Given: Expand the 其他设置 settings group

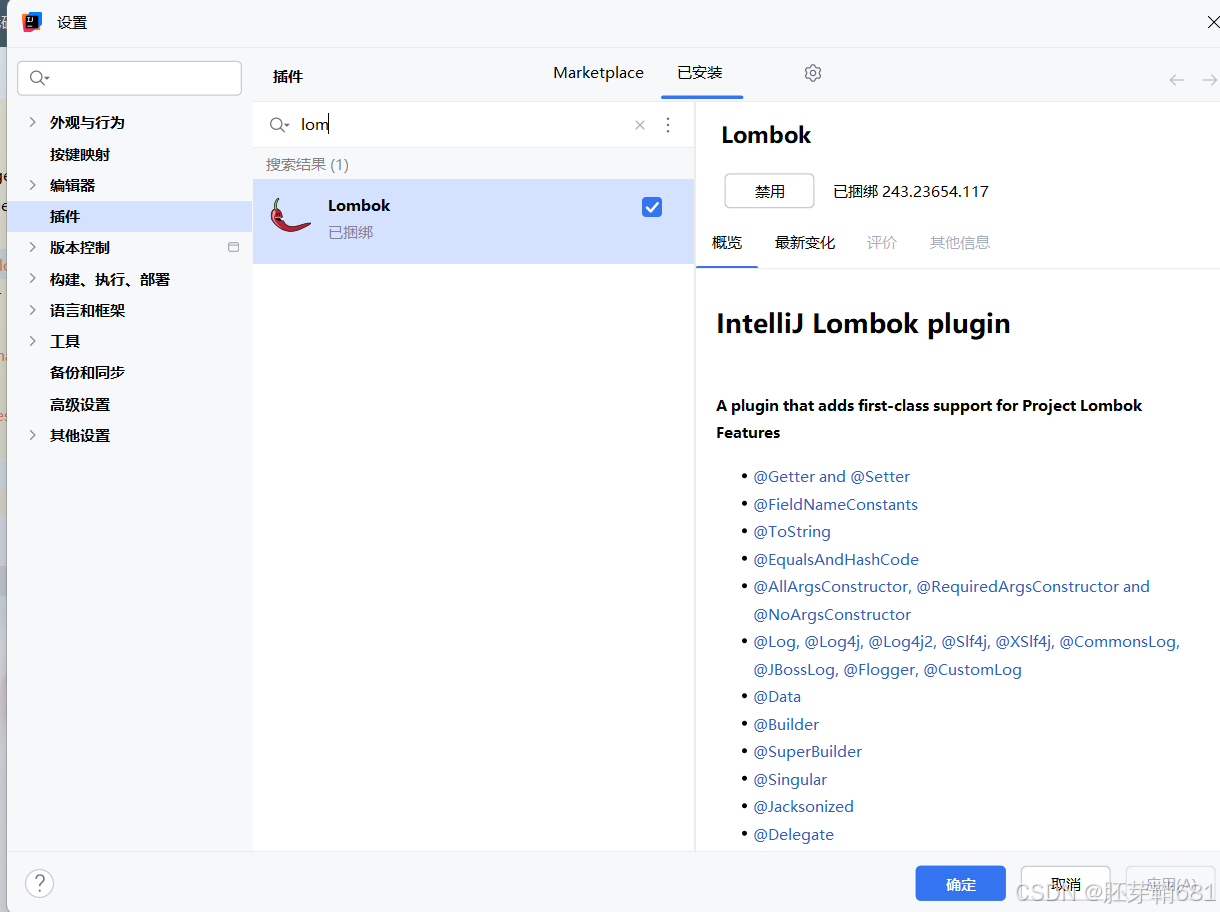Looking at the screenshot, I should [x=32, y=435].
